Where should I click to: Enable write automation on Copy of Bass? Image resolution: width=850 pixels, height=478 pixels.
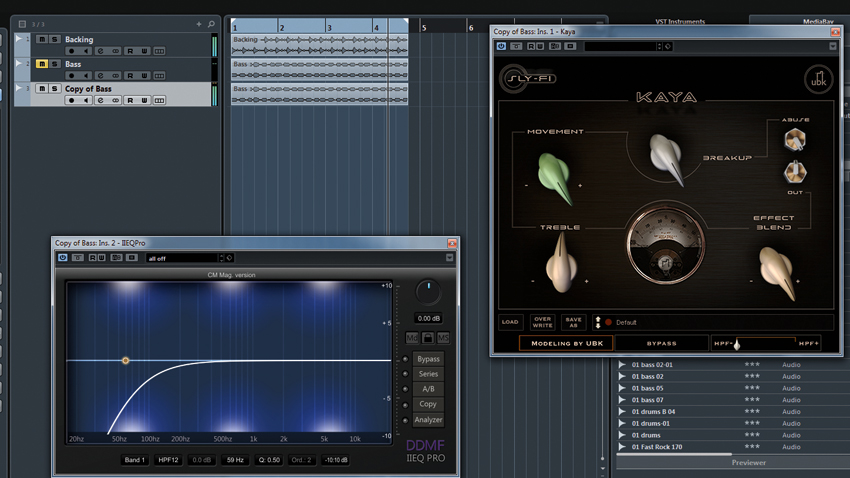click(x=144, y=100)
